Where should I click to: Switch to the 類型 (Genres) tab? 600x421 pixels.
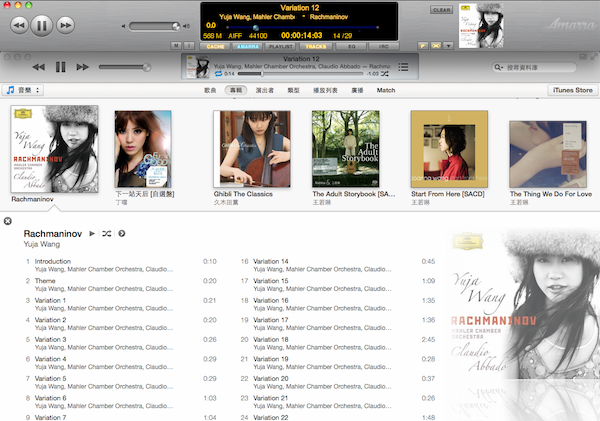pyautogui.click(x=293, y=90)
